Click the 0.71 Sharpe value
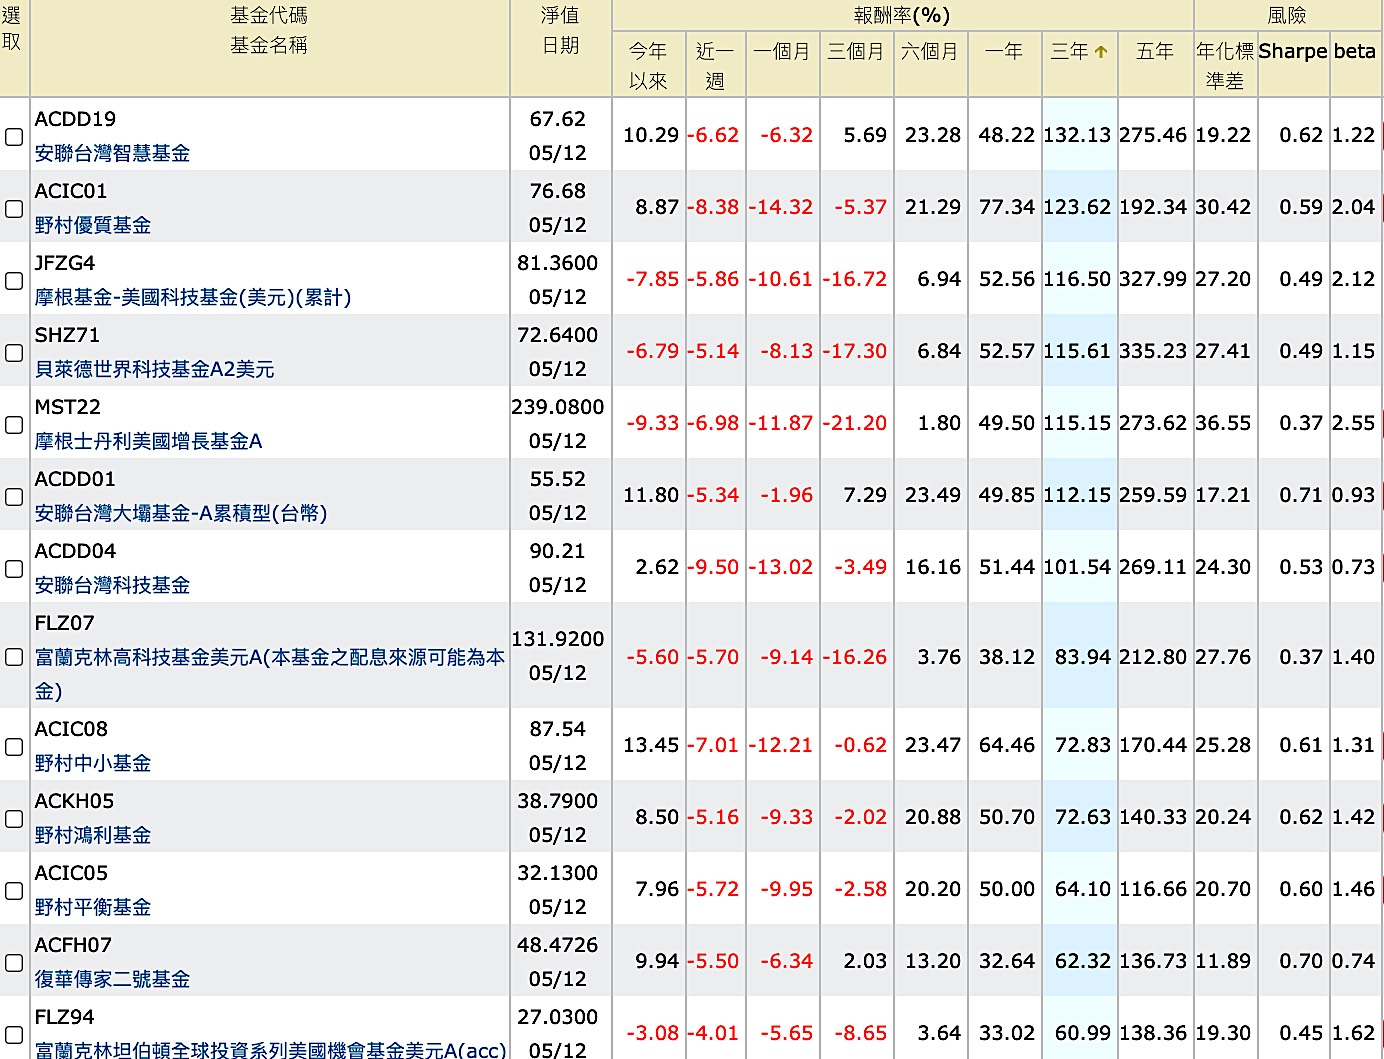 point(1301,495)
